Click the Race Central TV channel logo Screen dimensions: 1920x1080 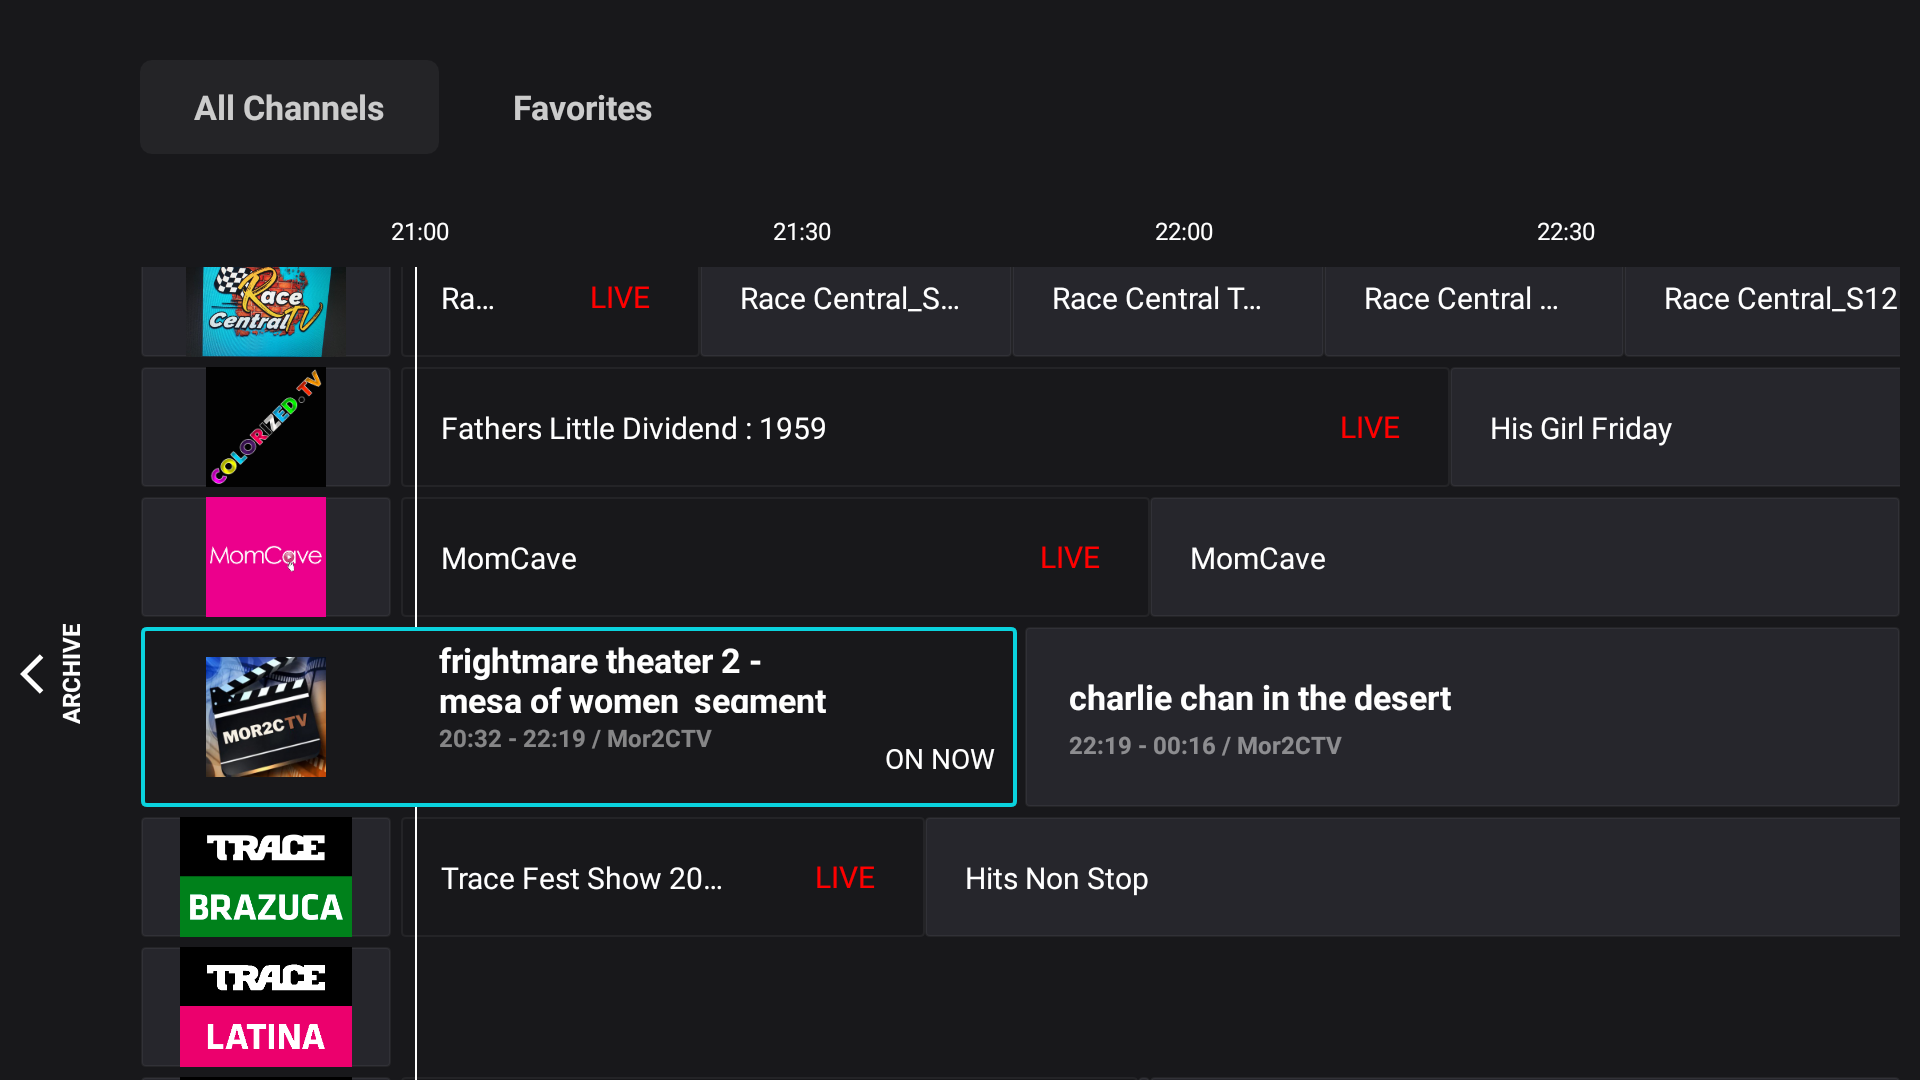point(265,311)
